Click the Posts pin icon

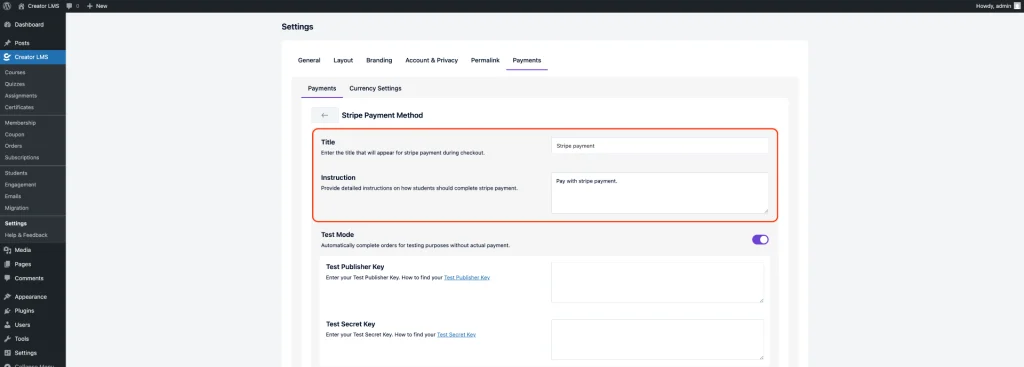tap(7, 43)
